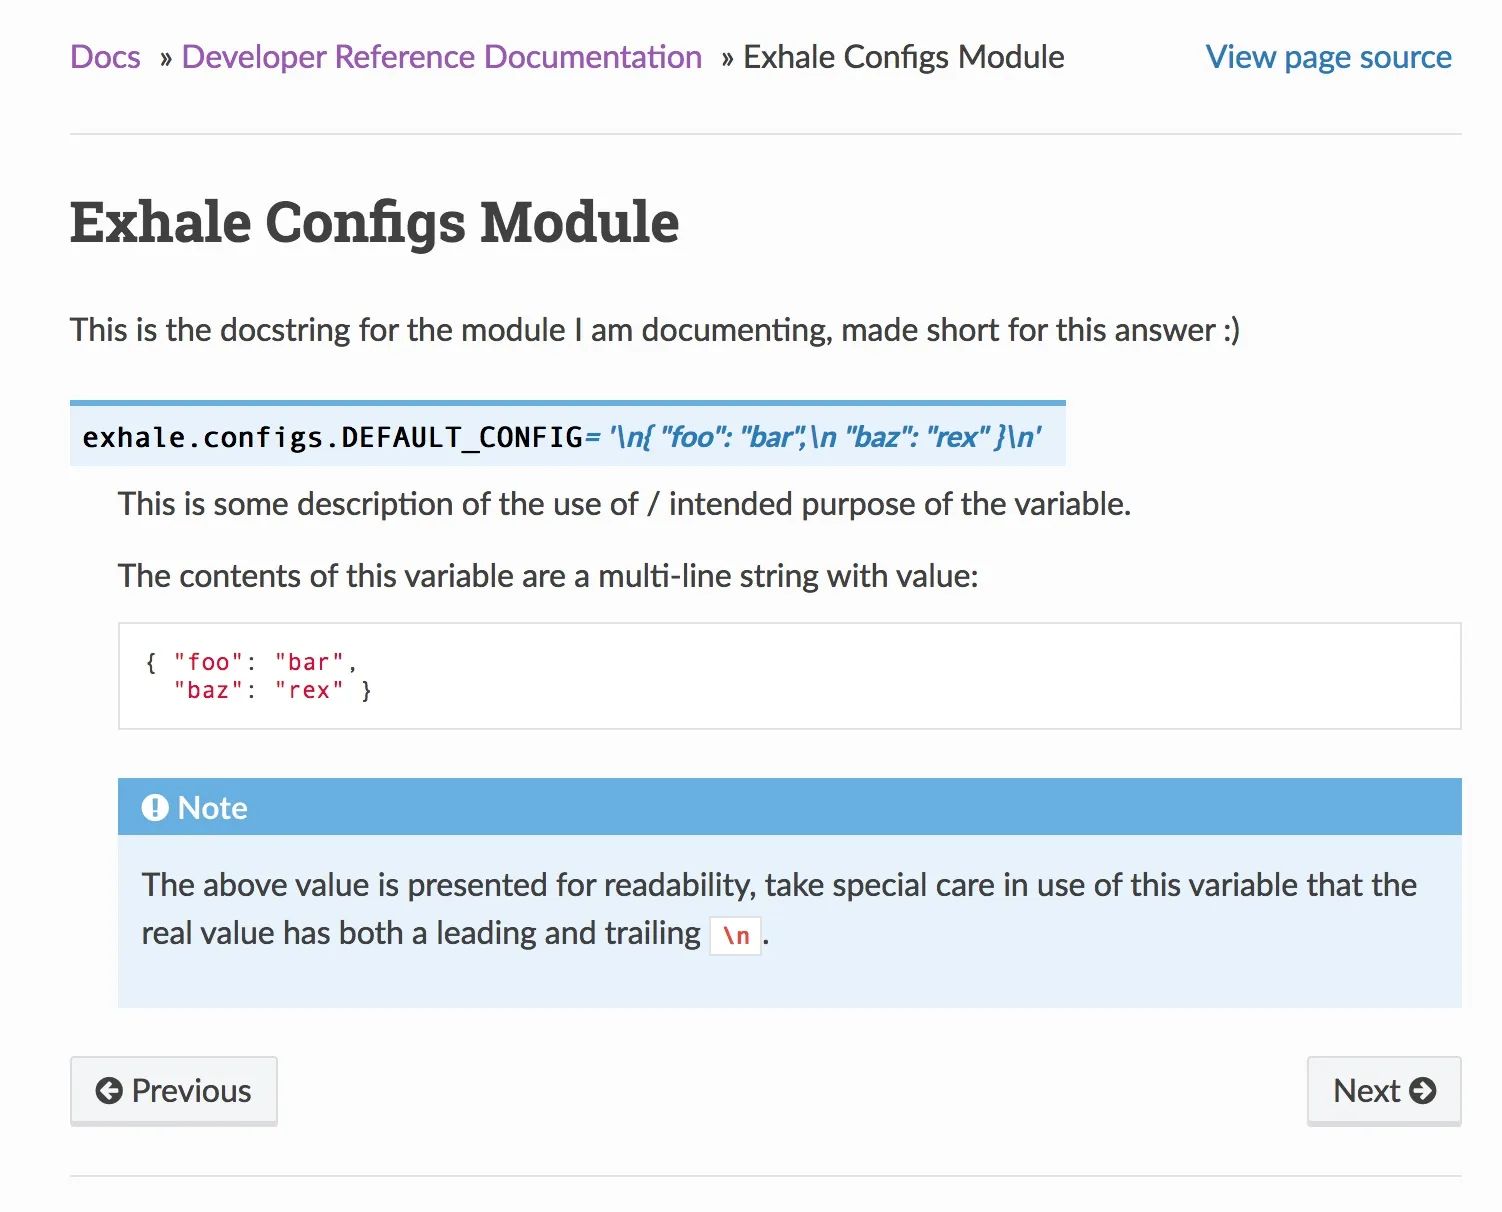Screen dimensions: 1502x1212
Task: Click the View page source link
Action: tap(1328, 57)
